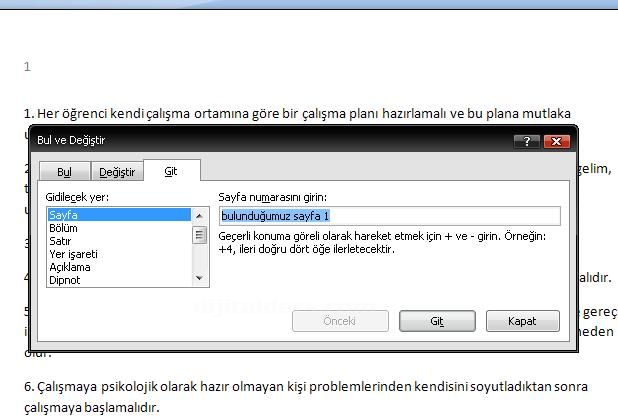The width and height of the screenshot is (618, 418).
Task: Switch to the Bul tab
Action: [65, 172]
